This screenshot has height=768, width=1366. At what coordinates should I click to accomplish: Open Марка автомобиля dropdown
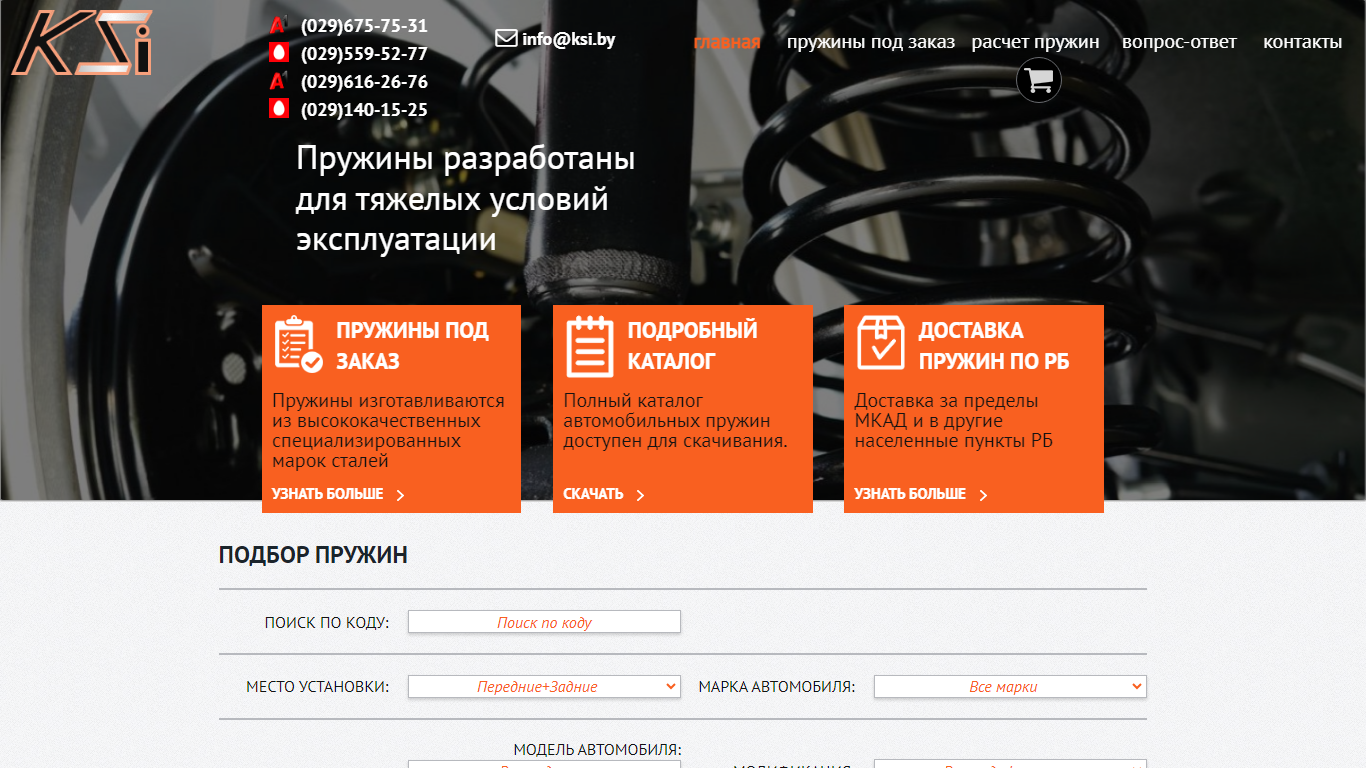[x=1010, y=687]
